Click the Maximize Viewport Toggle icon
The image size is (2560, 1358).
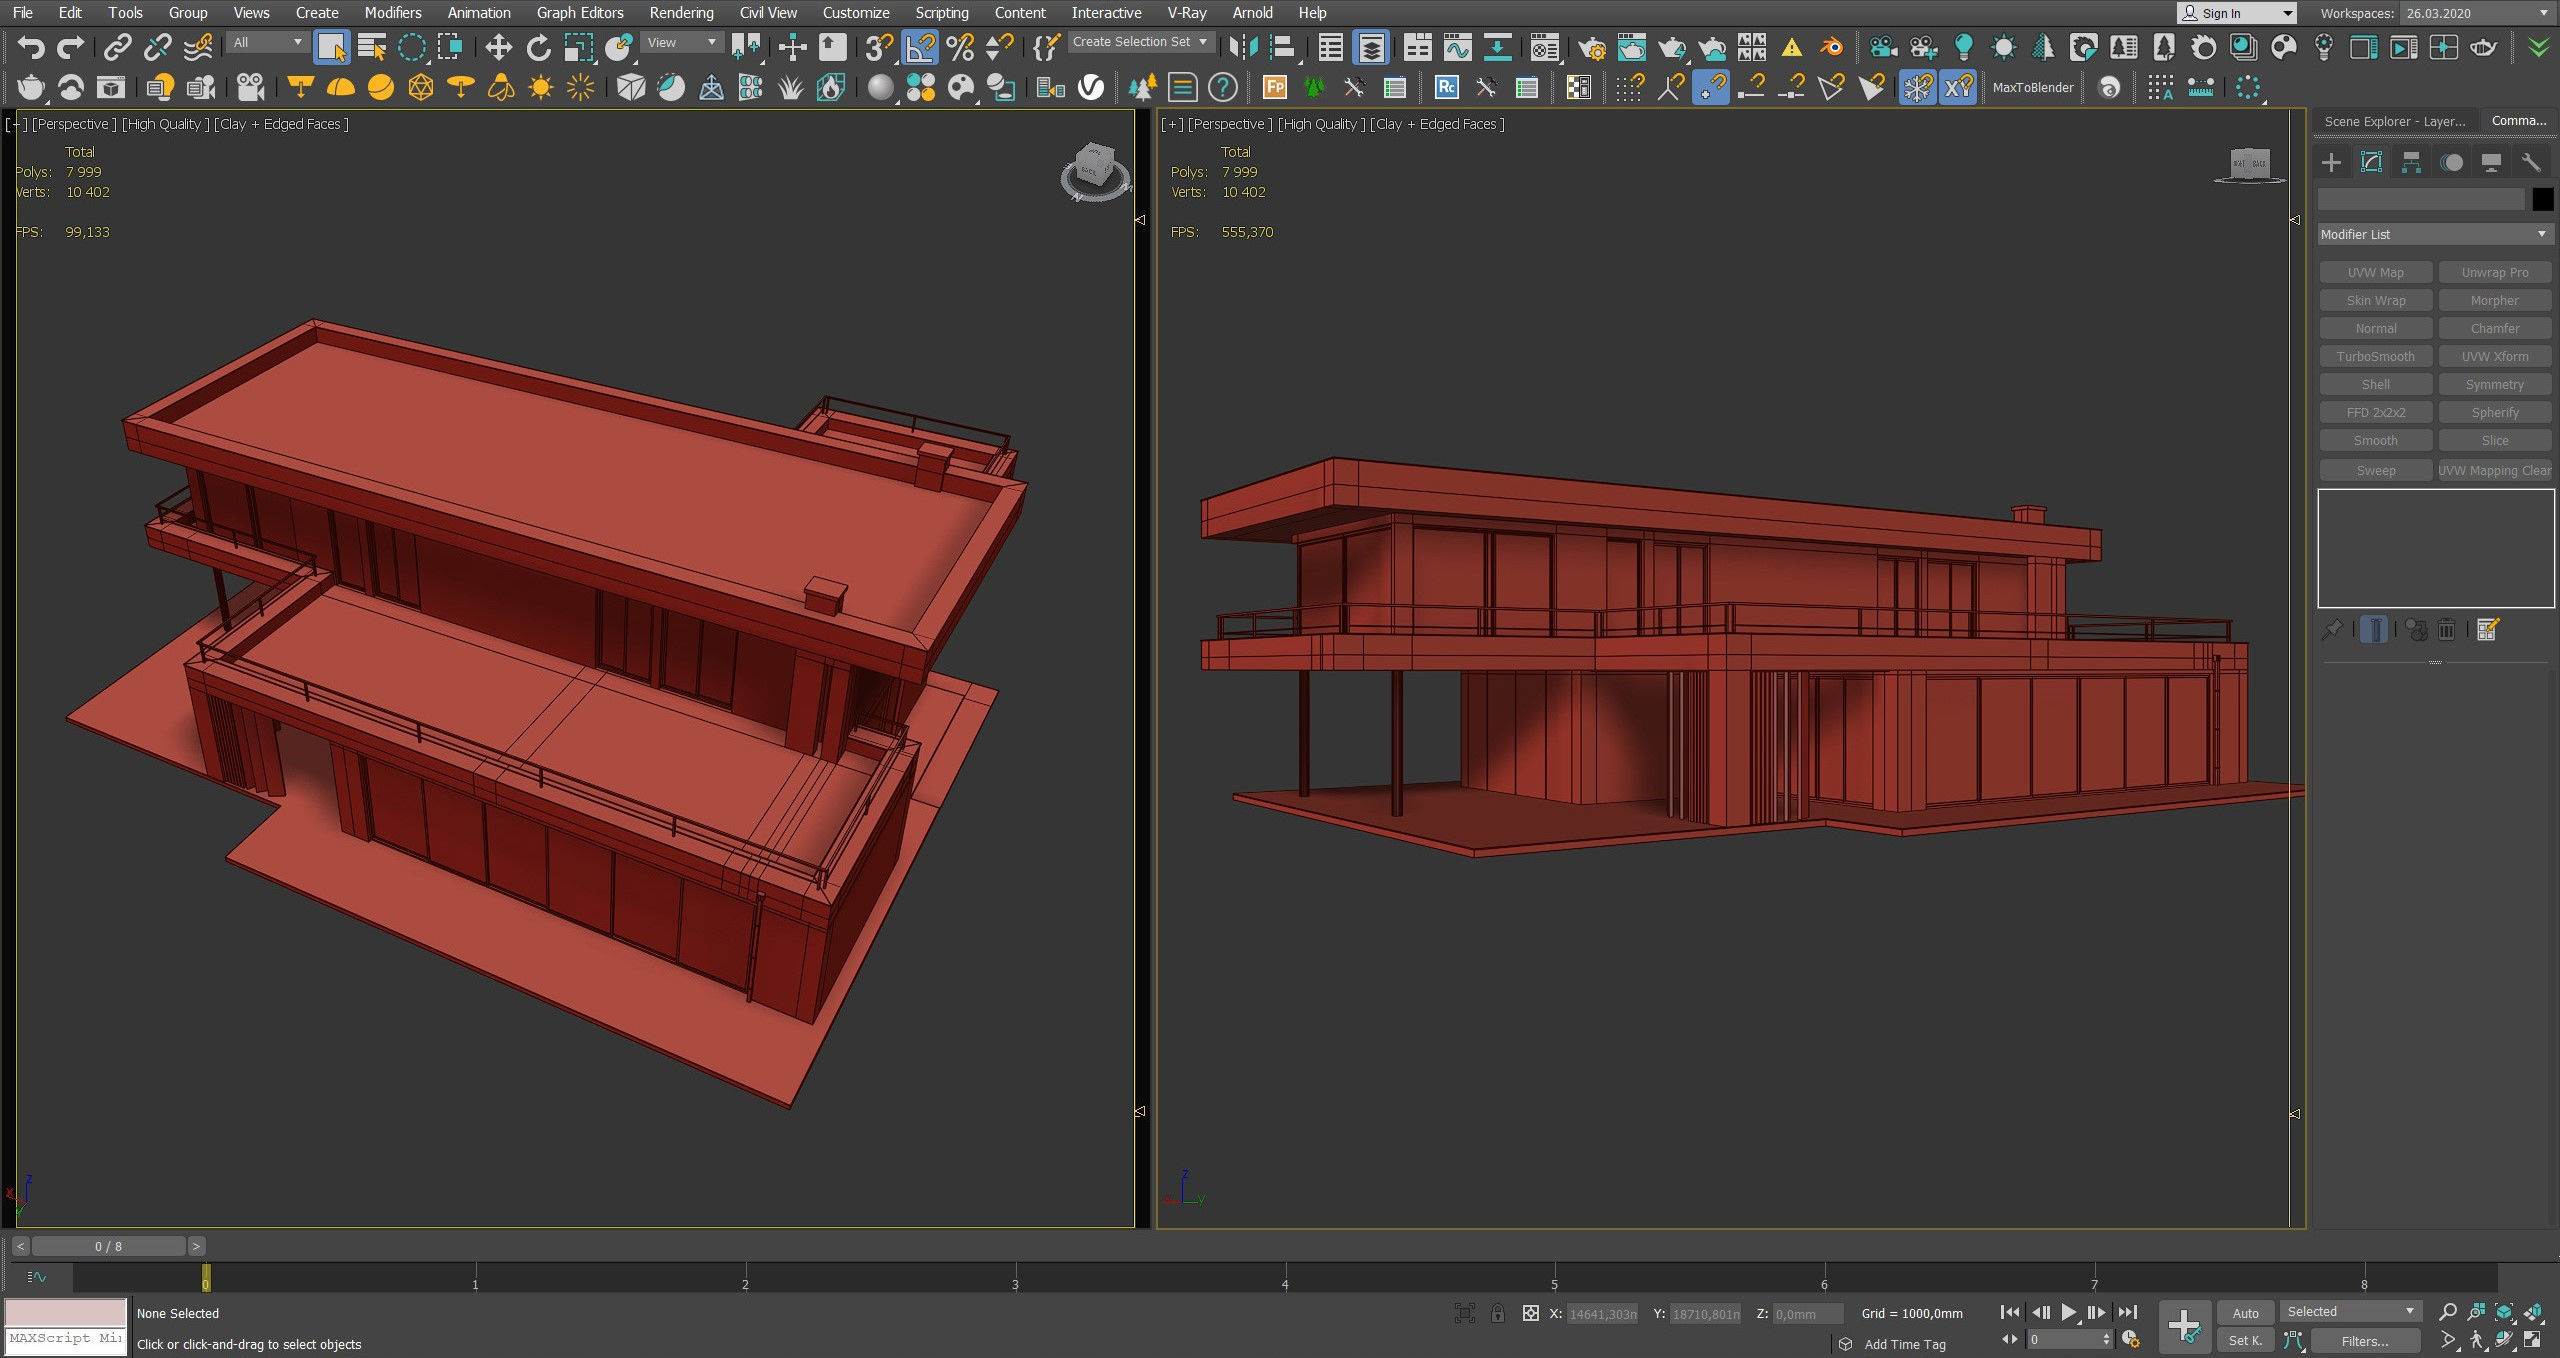[x=2533, y=1340]
